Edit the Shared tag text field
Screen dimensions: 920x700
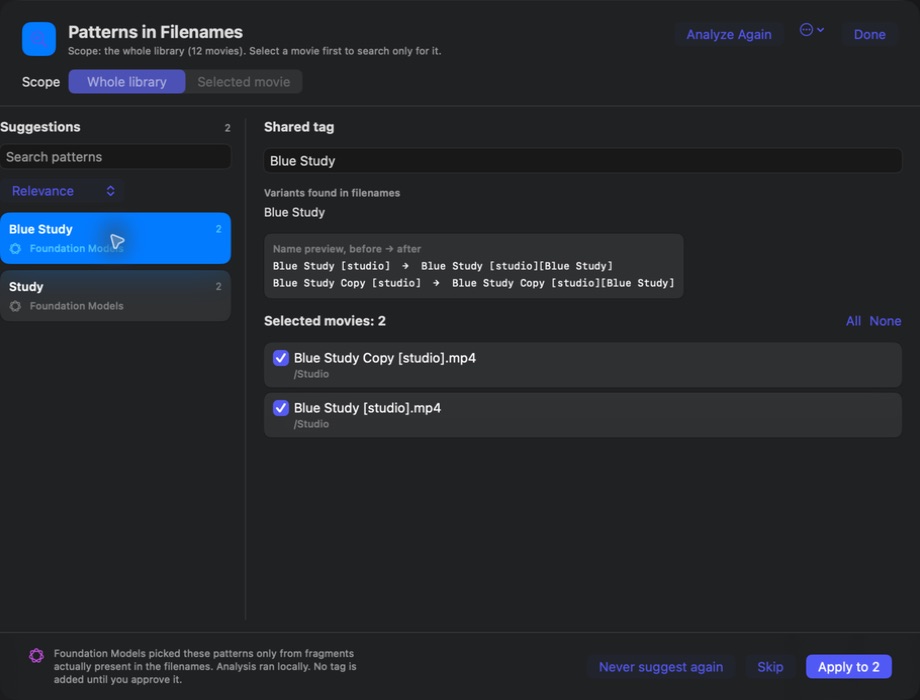[x=583, y=161]
